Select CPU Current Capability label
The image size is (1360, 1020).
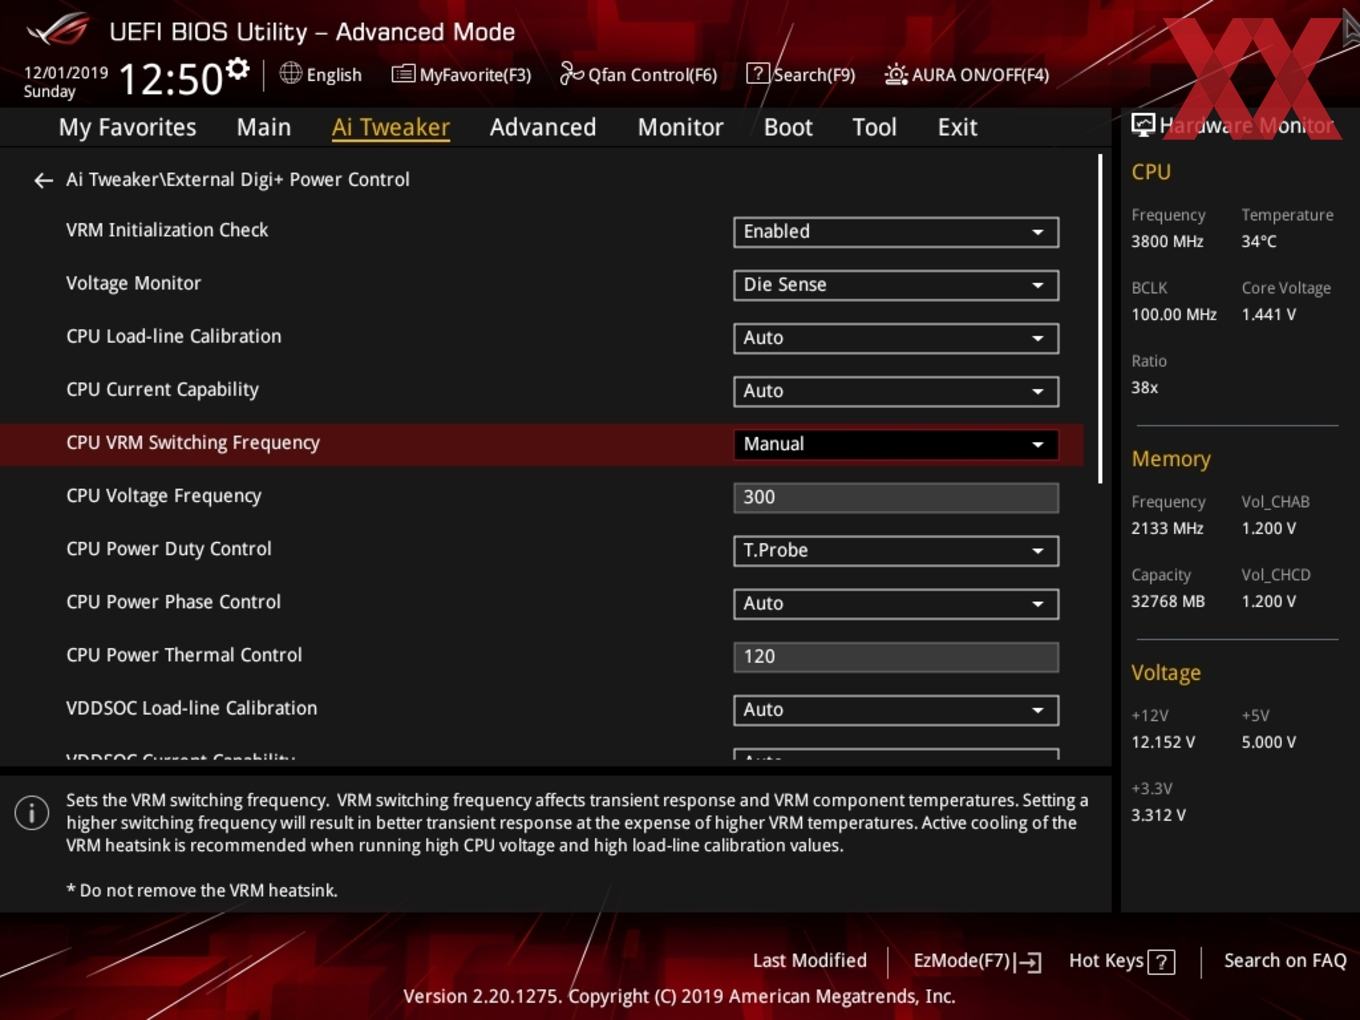(x=162, y=390)
